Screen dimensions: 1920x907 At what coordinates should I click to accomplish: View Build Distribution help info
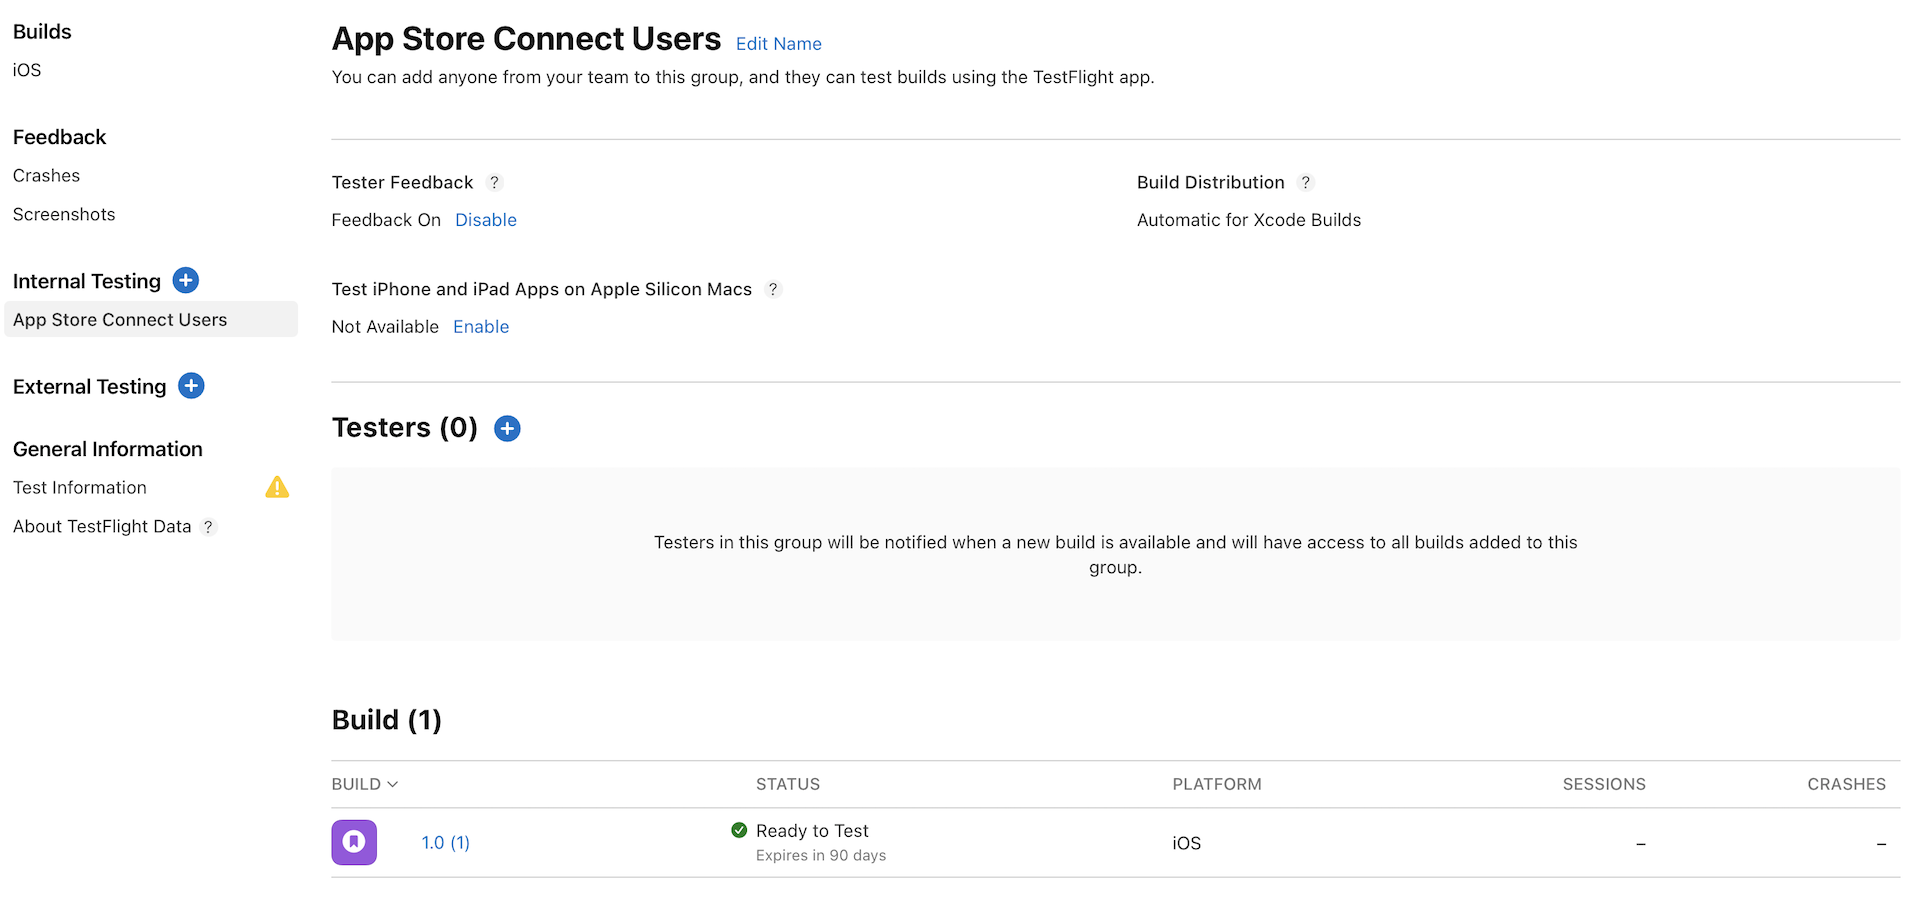1306,183
